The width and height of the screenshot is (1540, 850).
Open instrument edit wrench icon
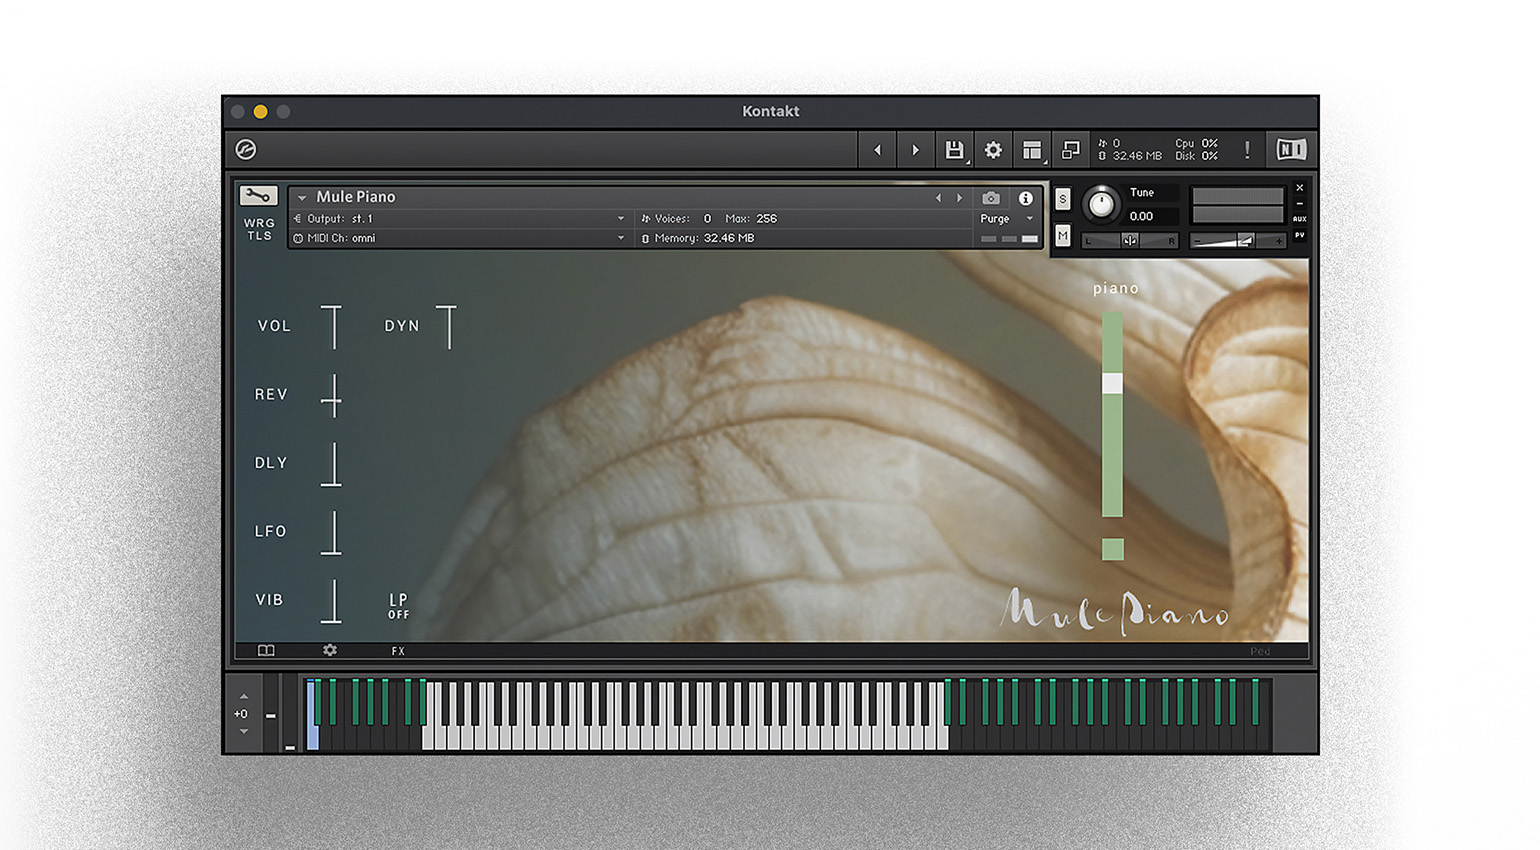point(258,196)
